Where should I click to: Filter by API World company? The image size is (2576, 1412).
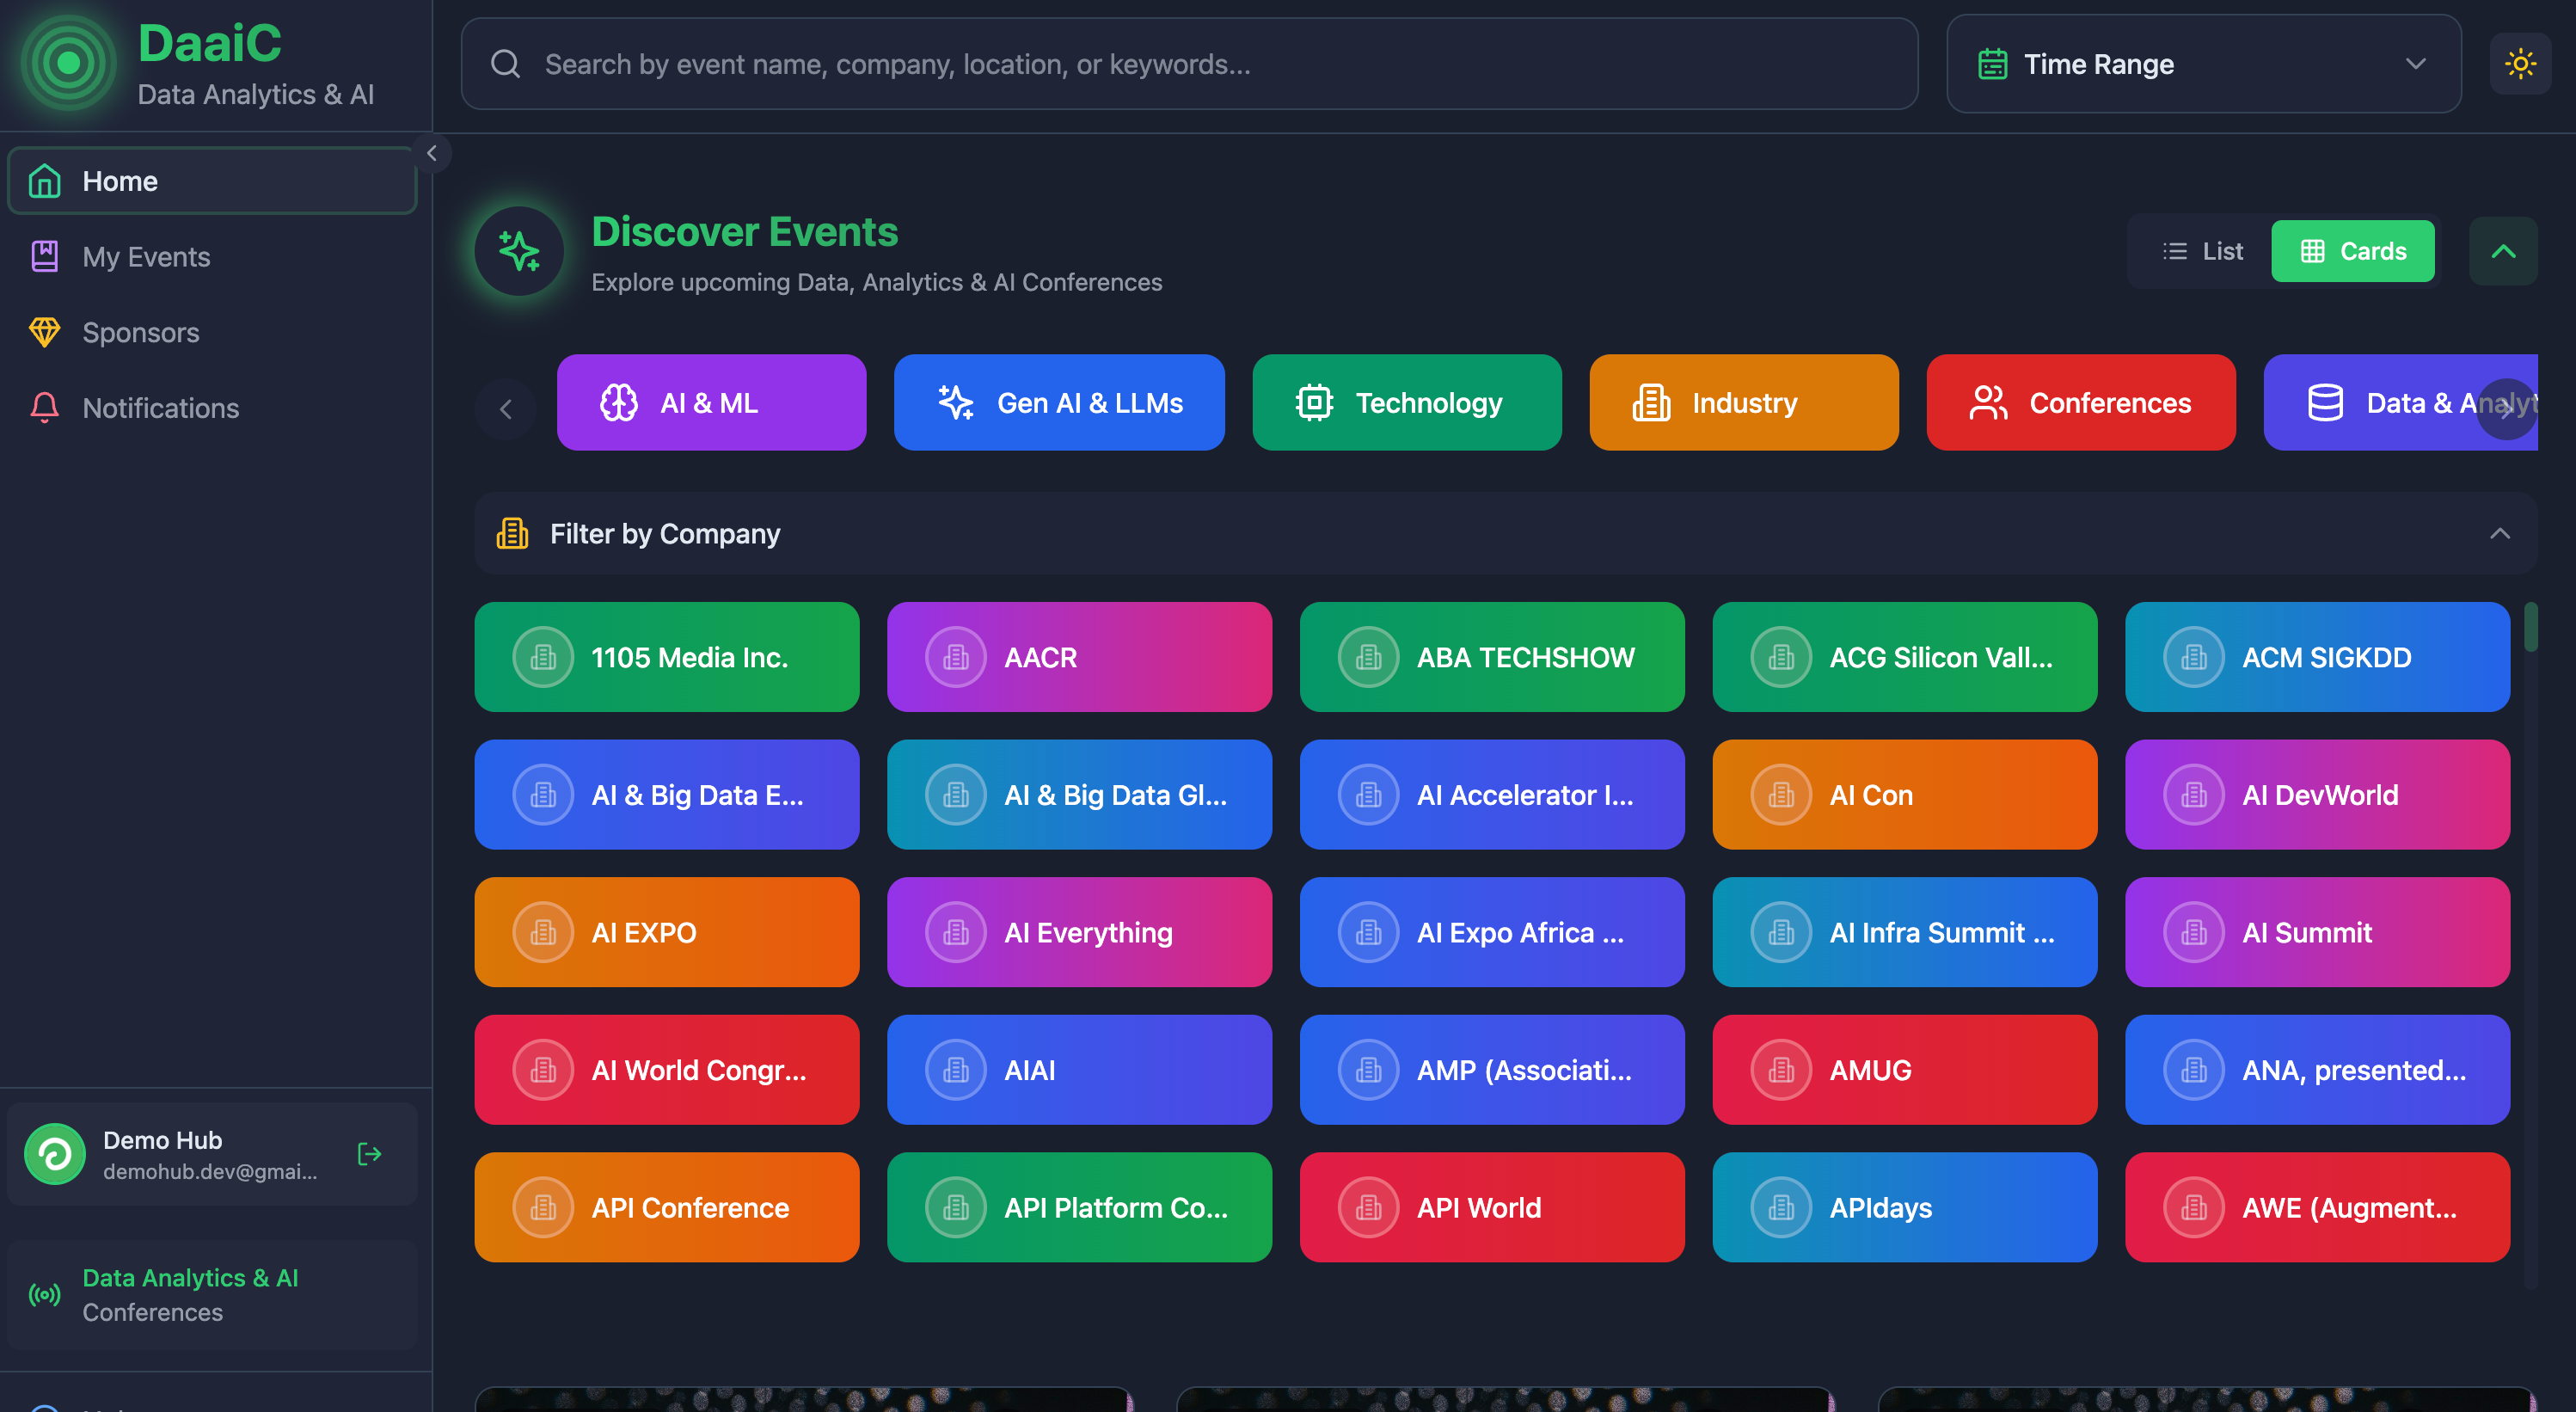point(1491,1207)
